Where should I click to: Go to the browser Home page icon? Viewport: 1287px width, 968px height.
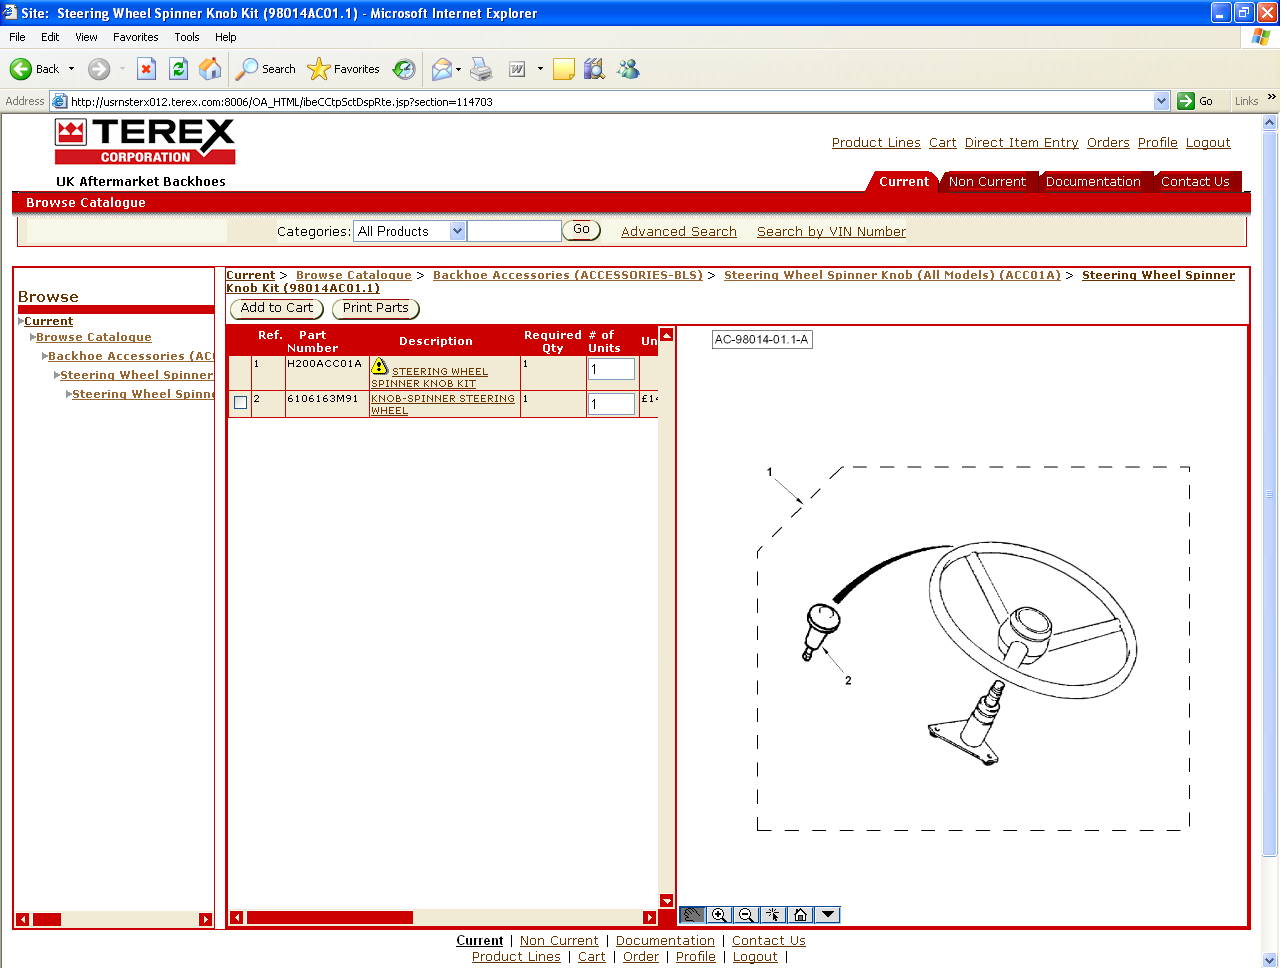pos(210,69)
